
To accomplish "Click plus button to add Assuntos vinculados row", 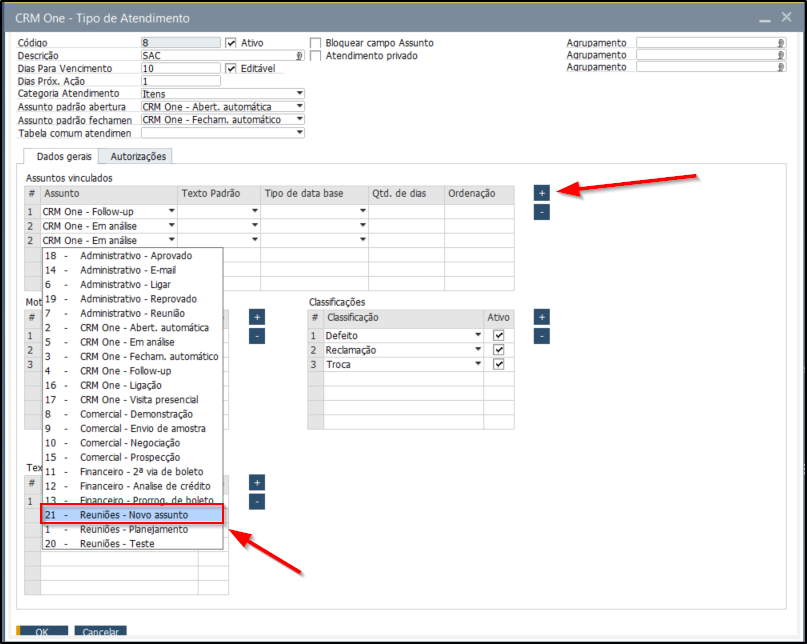I will pos(541,192).
